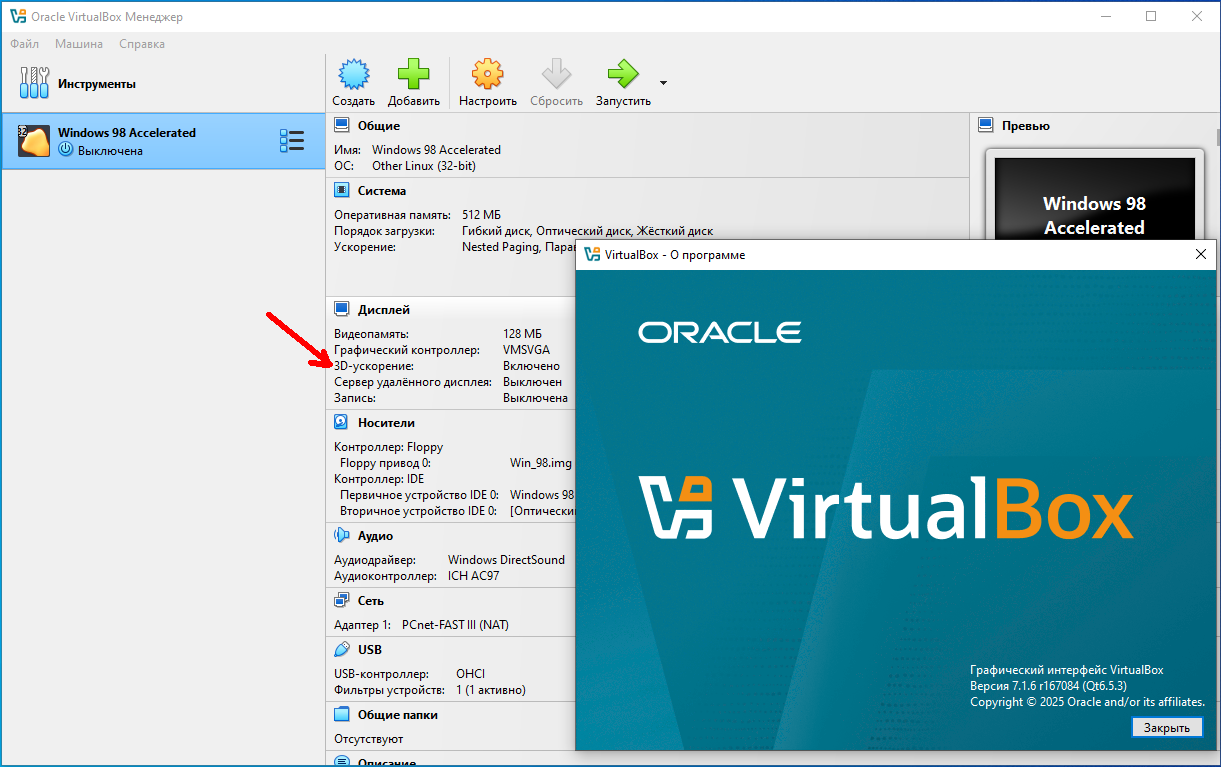Click the Windows 98 Accelerated preview thumbnail
Screen dimensions: 1221x767
(x=1094, y=198)
